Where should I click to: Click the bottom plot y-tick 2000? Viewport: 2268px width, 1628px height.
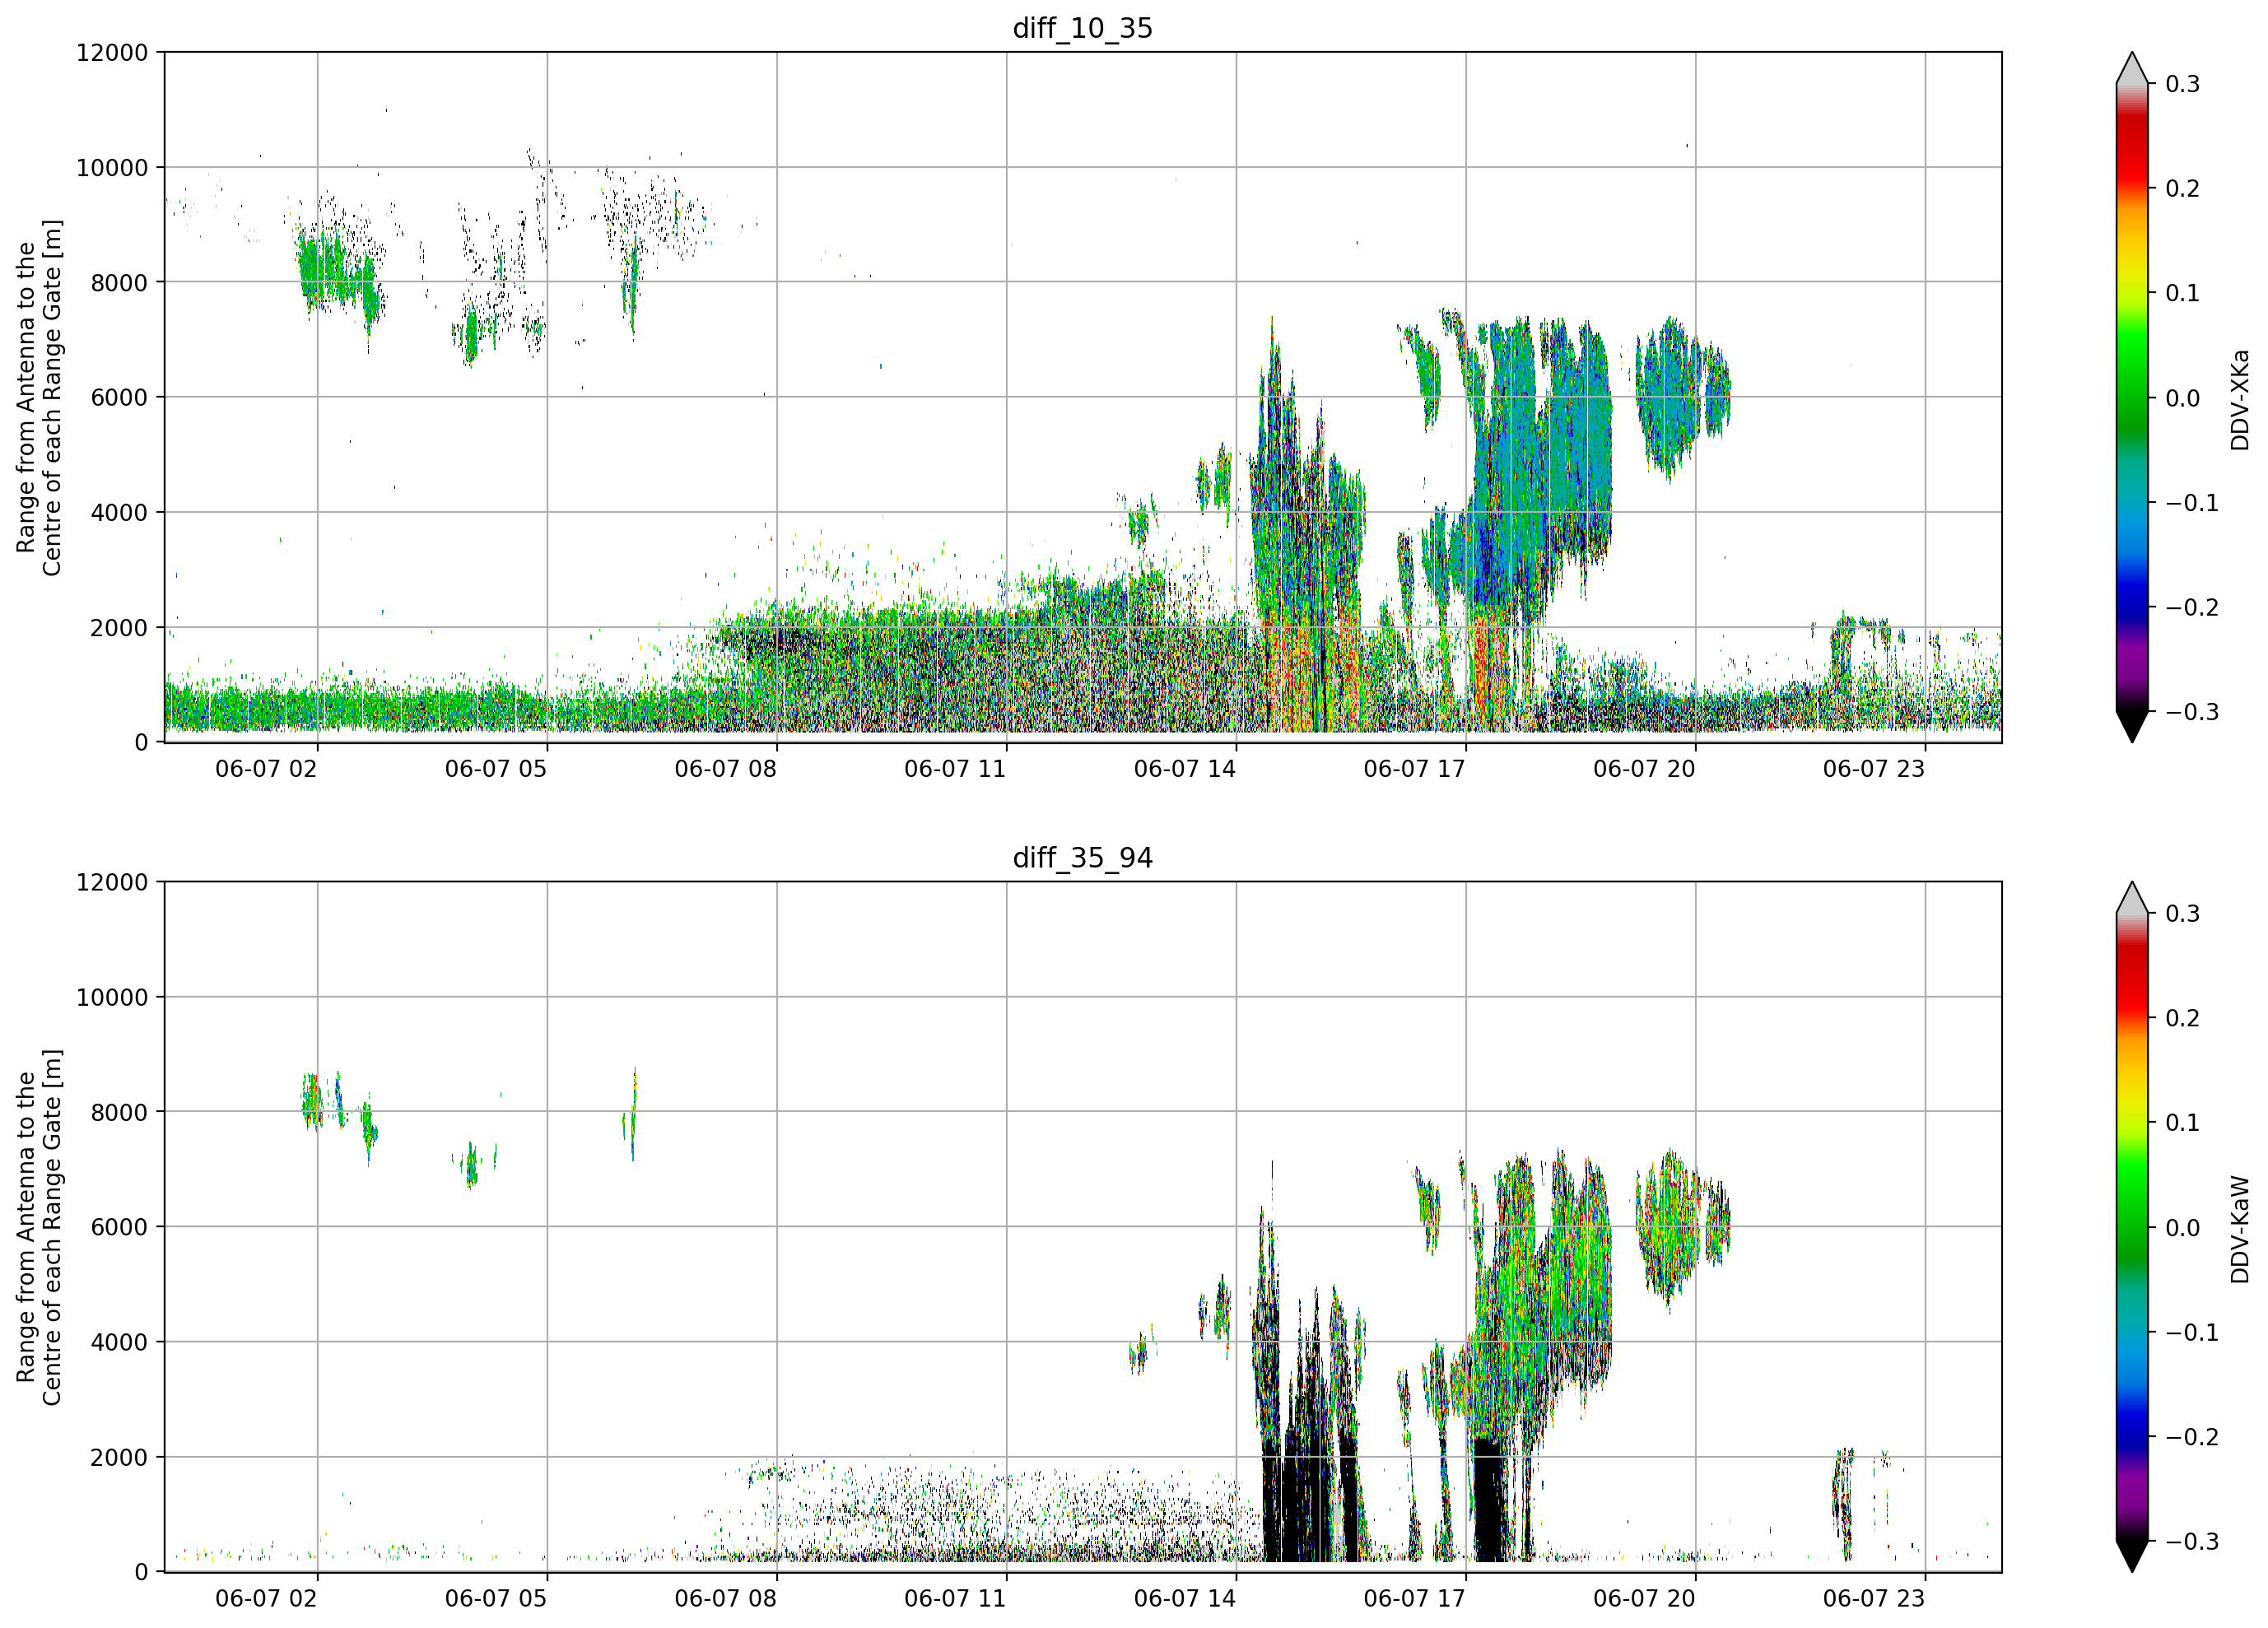point(119,1458)
